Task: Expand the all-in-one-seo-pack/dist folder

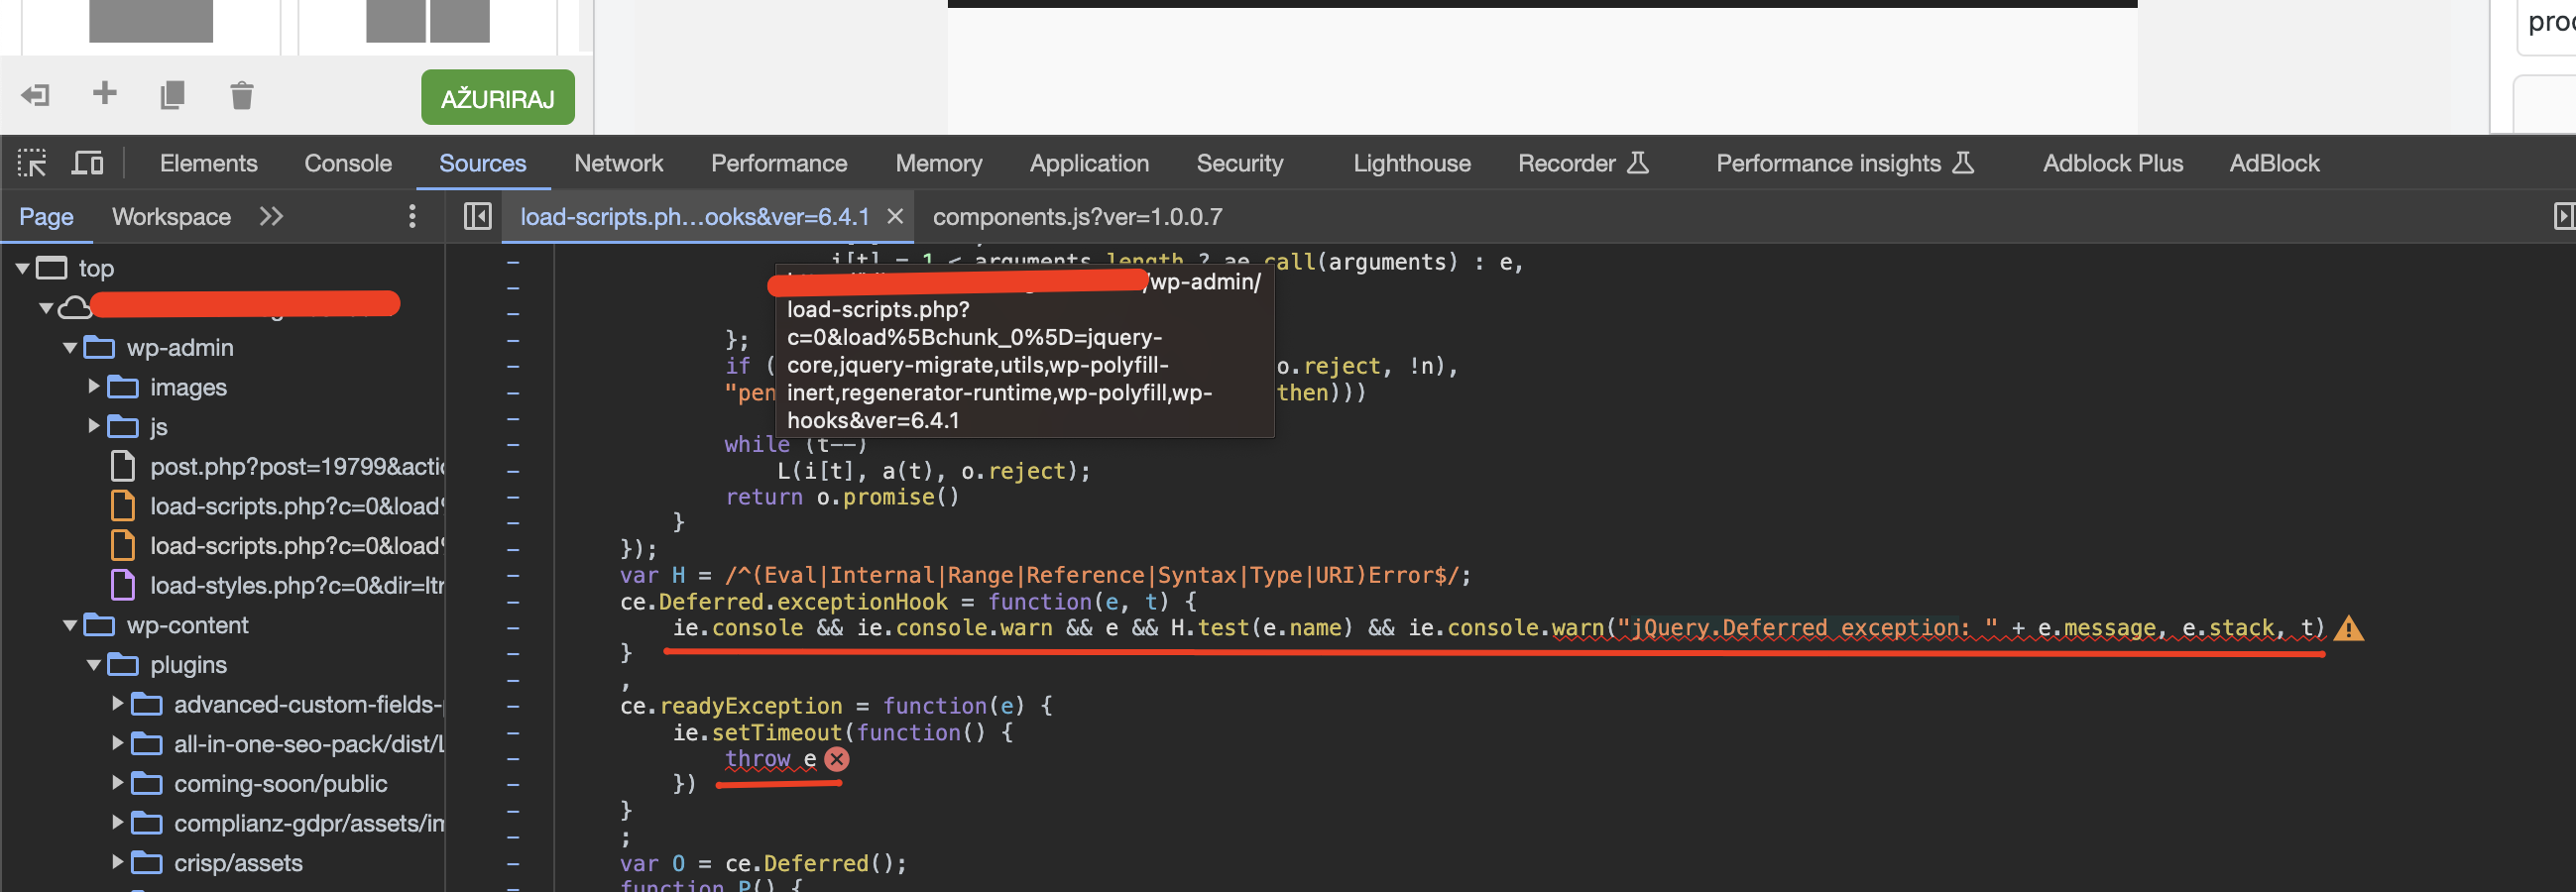Action: pyautogui.click(x=118, y=744)
